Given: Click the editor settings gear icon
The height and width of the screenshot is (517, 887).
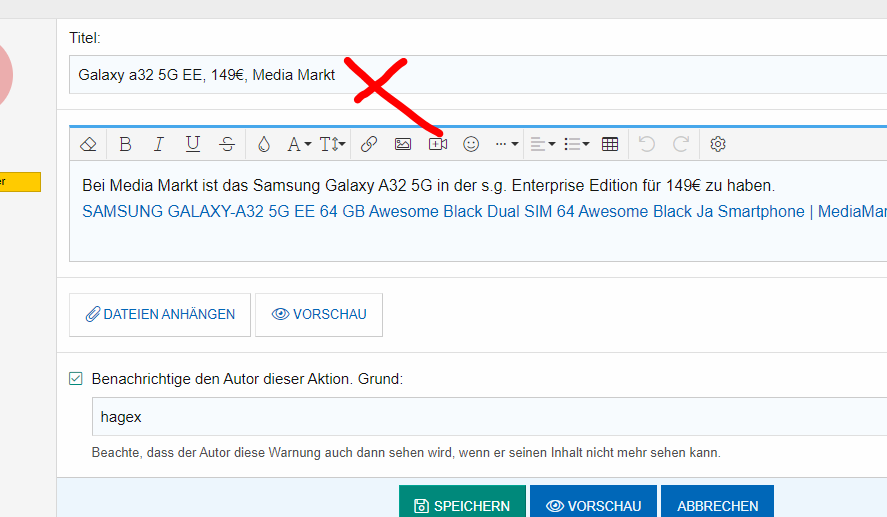Looking at the screenshot, I should [718, 144].
